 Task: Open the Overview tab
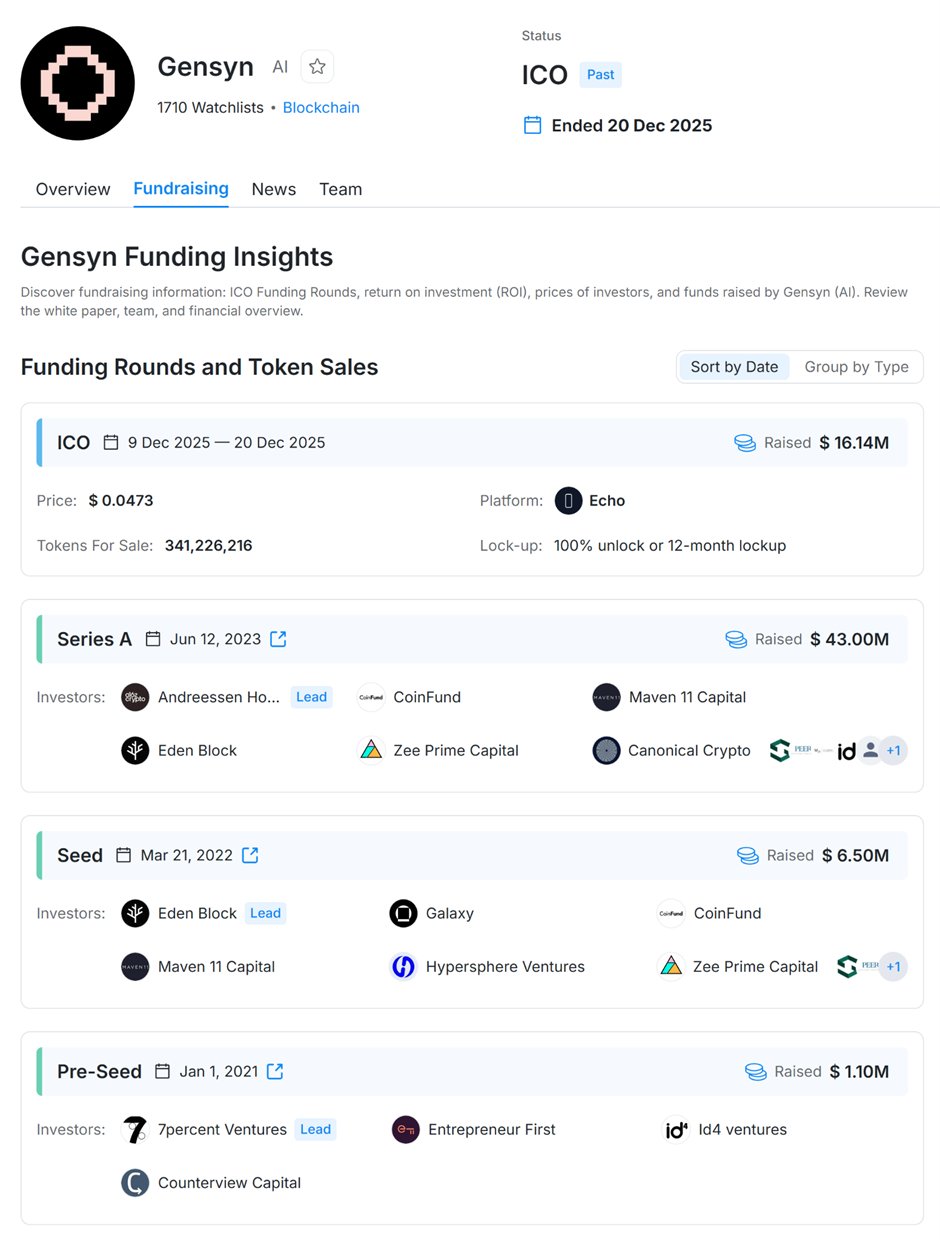pos(73,189)
